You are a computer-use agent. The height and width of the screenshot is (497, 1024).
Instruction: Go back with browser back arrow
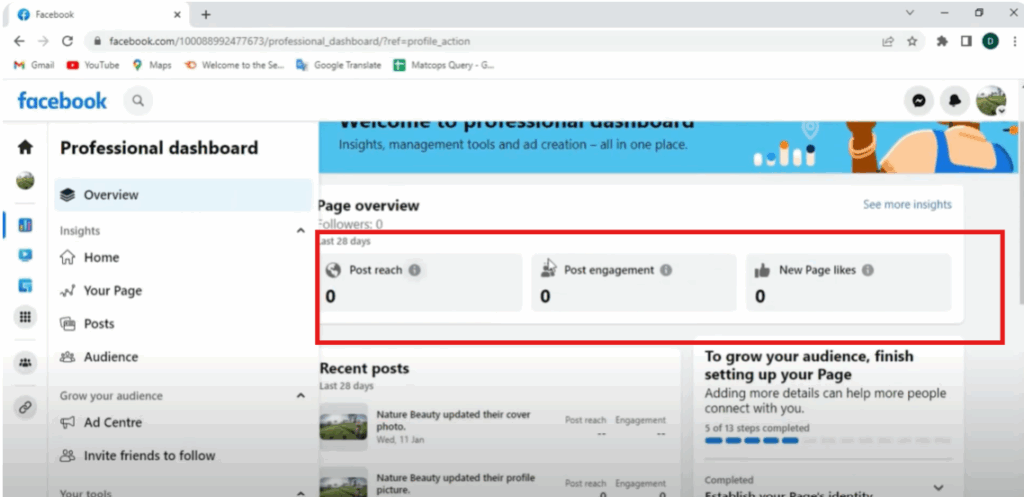[19, 41]
